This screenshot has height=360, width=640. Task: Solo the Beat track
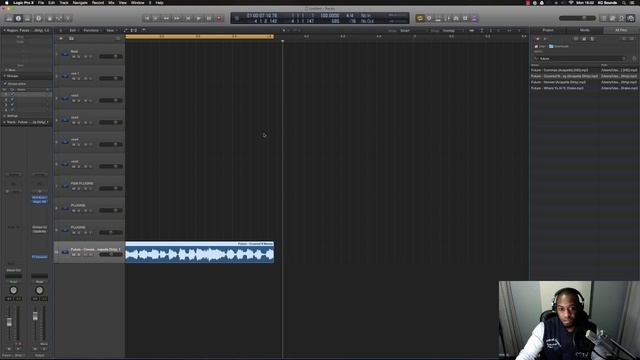click(x=79, y=56)
